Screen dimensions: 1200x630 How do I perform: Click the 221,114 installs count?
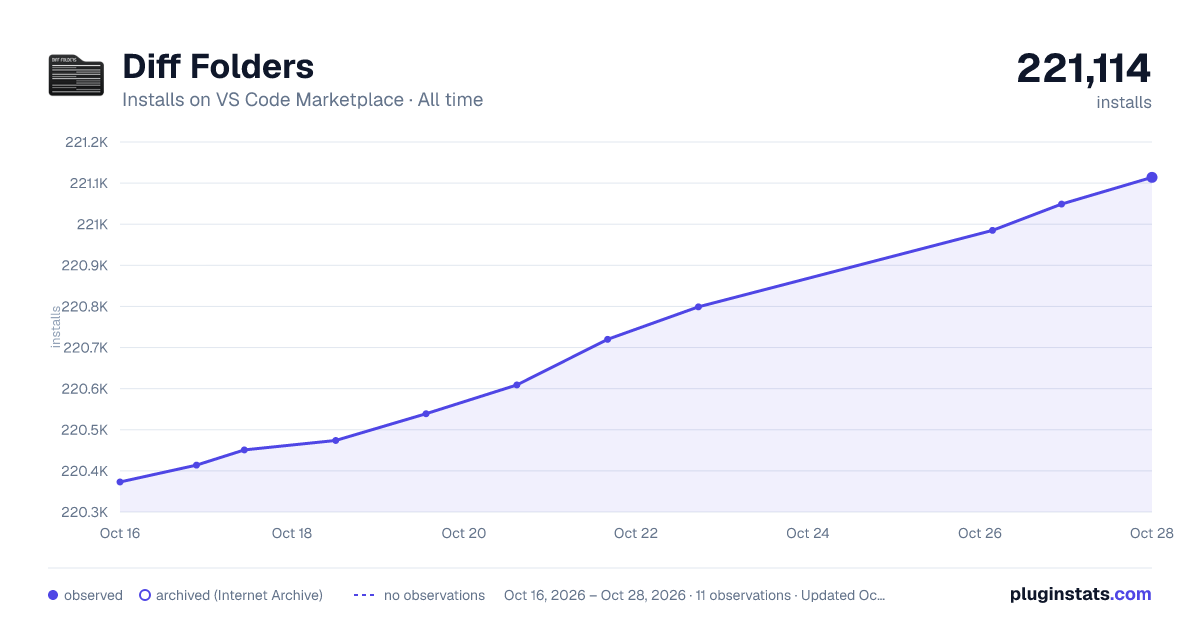1084,69
